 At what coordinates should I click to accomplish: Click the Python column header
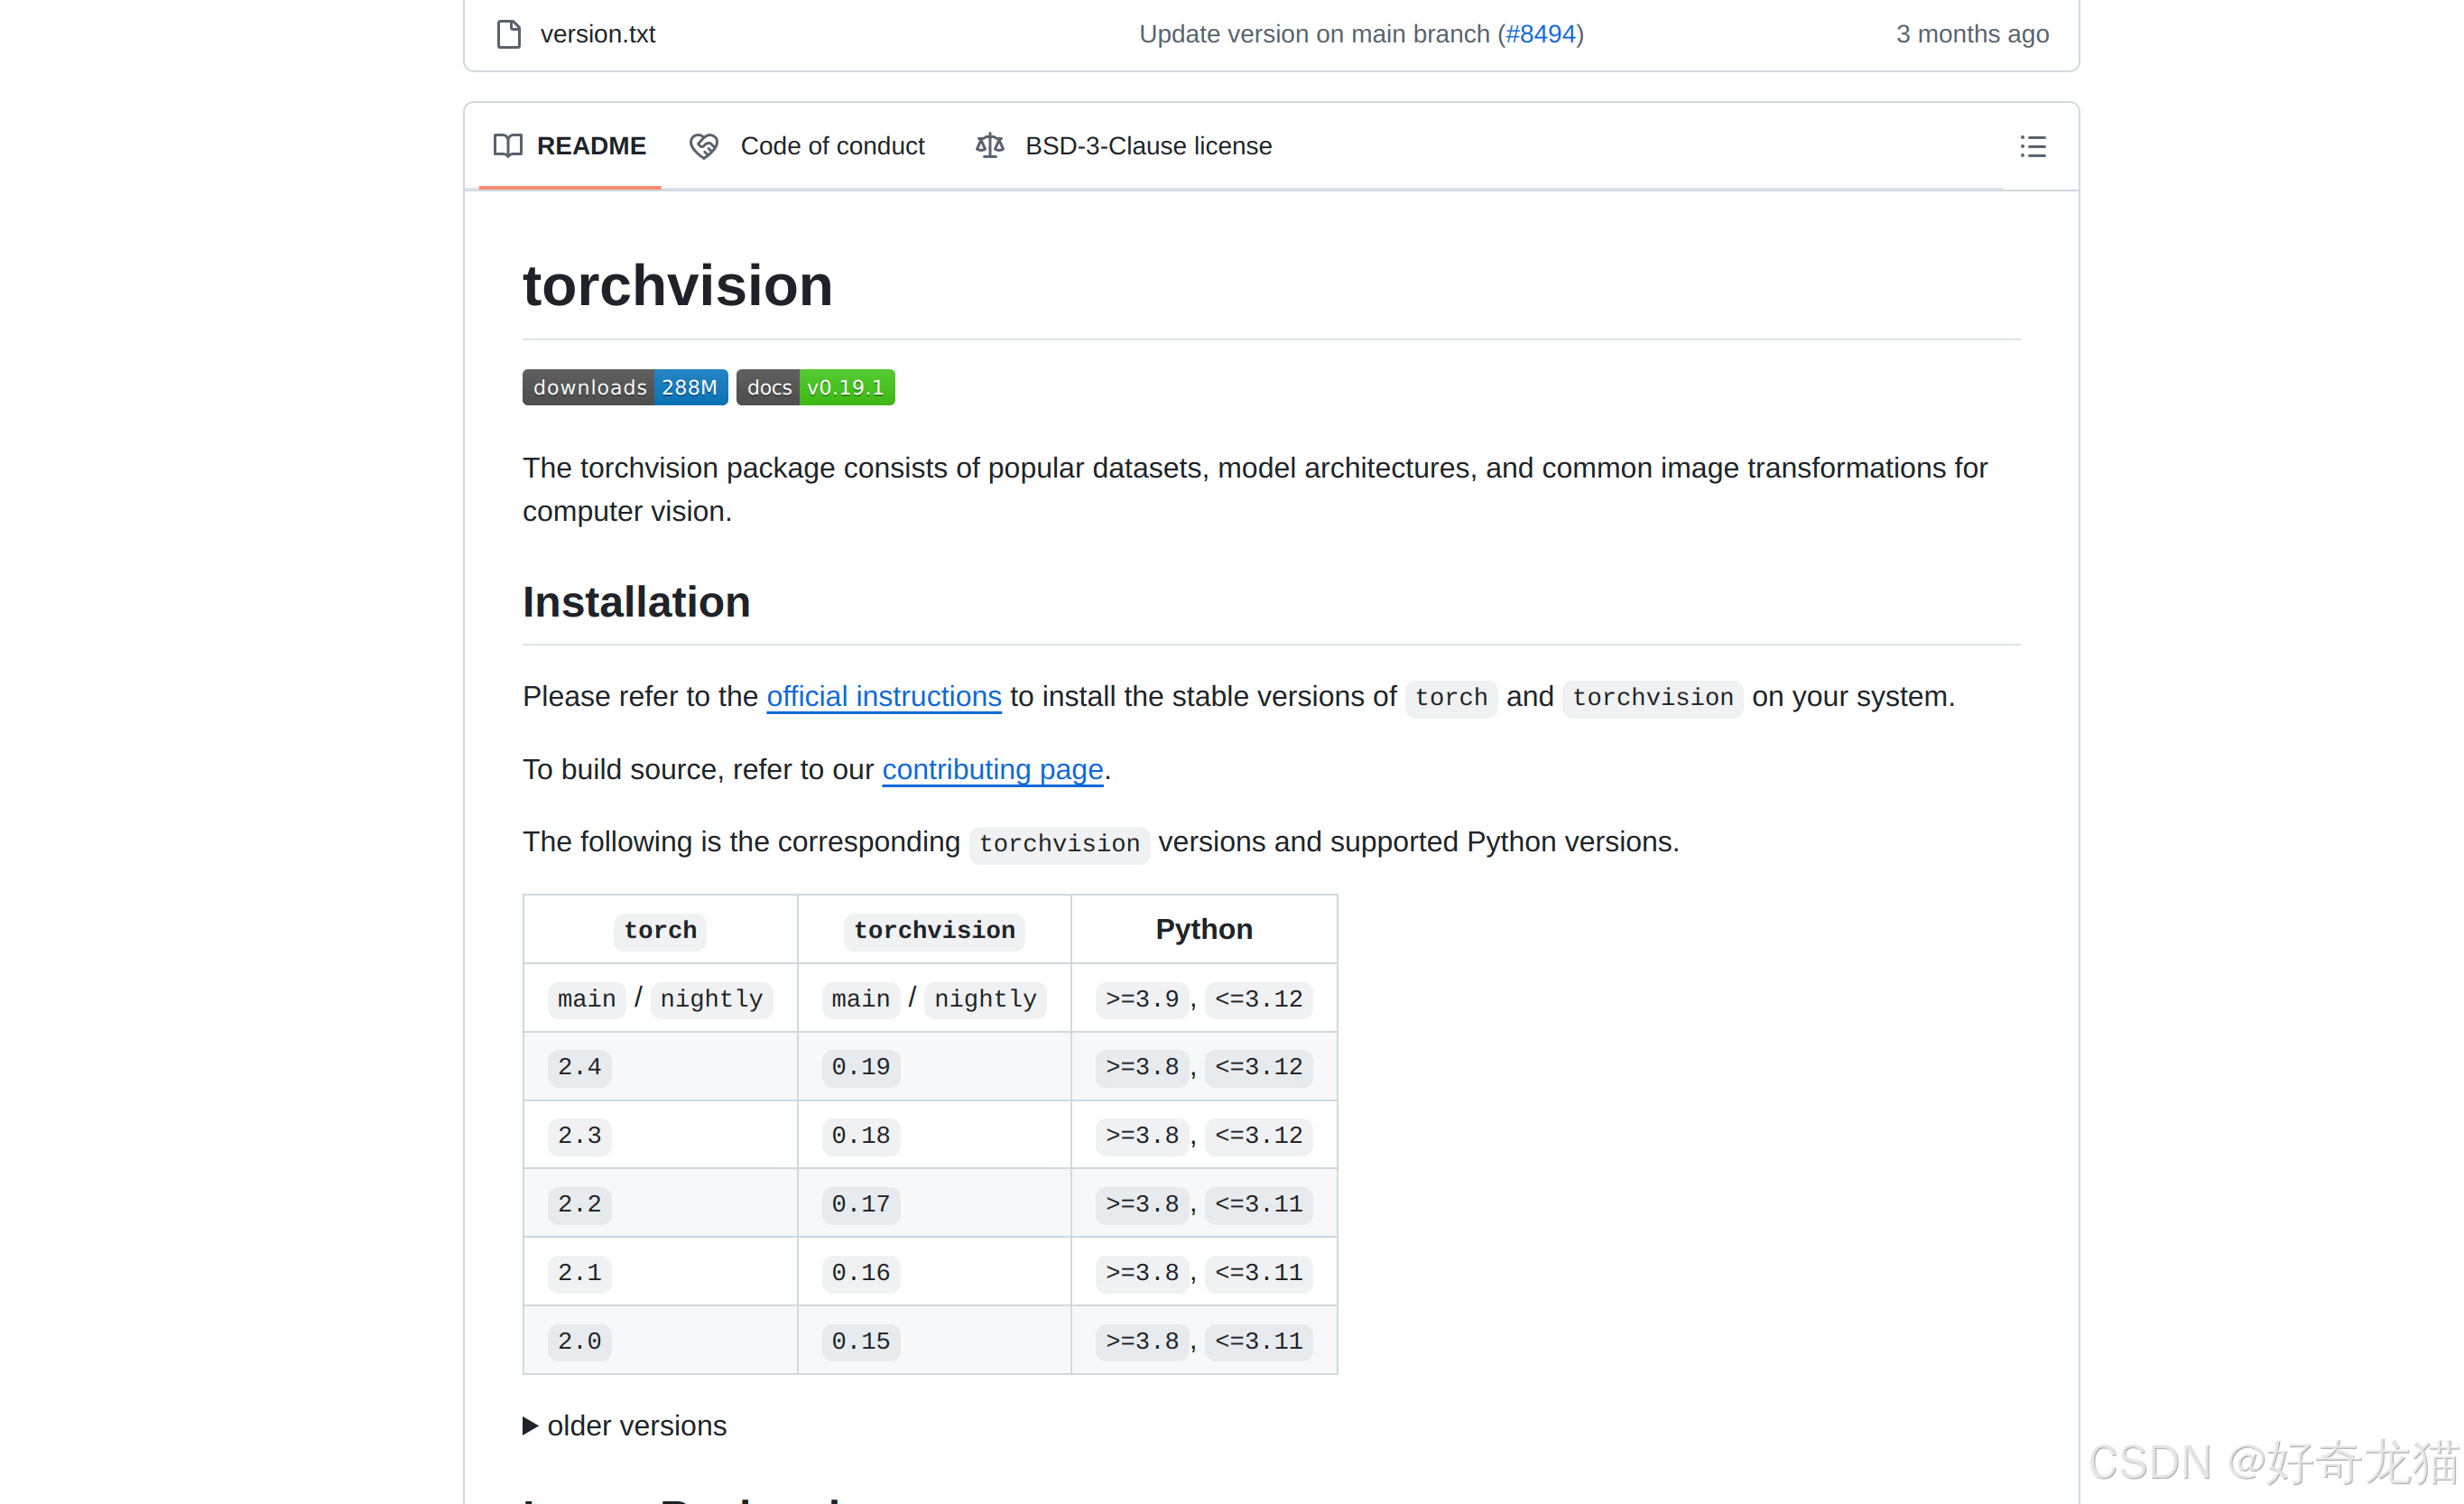tap(1204, 929)
